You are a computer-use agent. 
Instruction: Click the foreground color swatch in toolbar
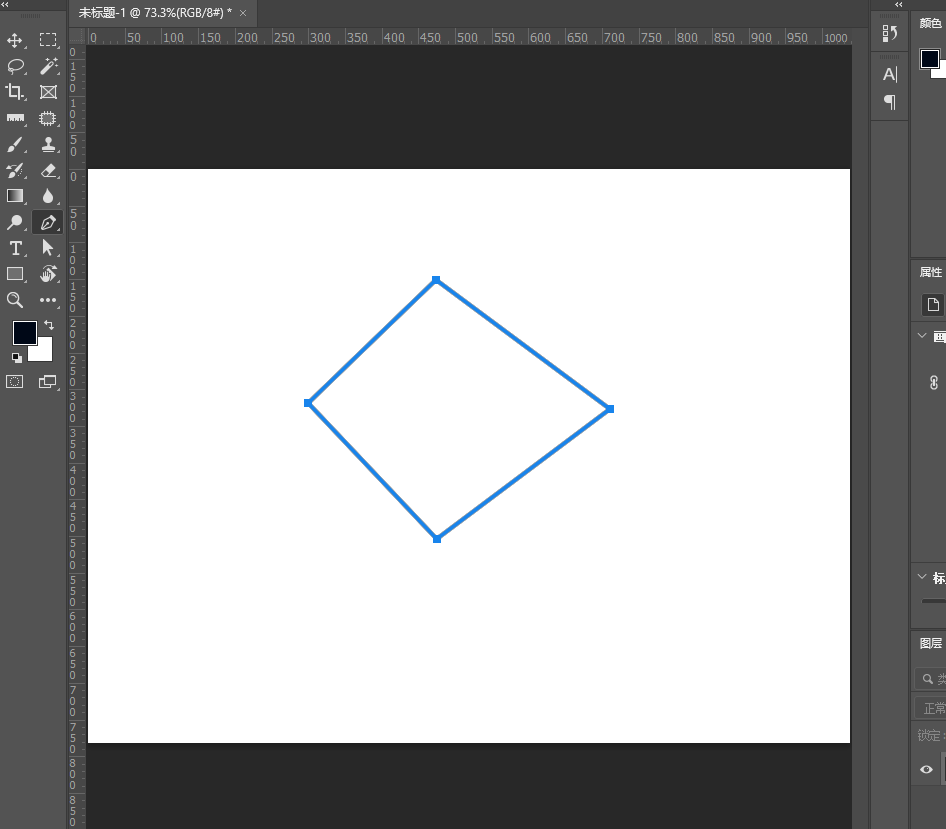[24, 333]
